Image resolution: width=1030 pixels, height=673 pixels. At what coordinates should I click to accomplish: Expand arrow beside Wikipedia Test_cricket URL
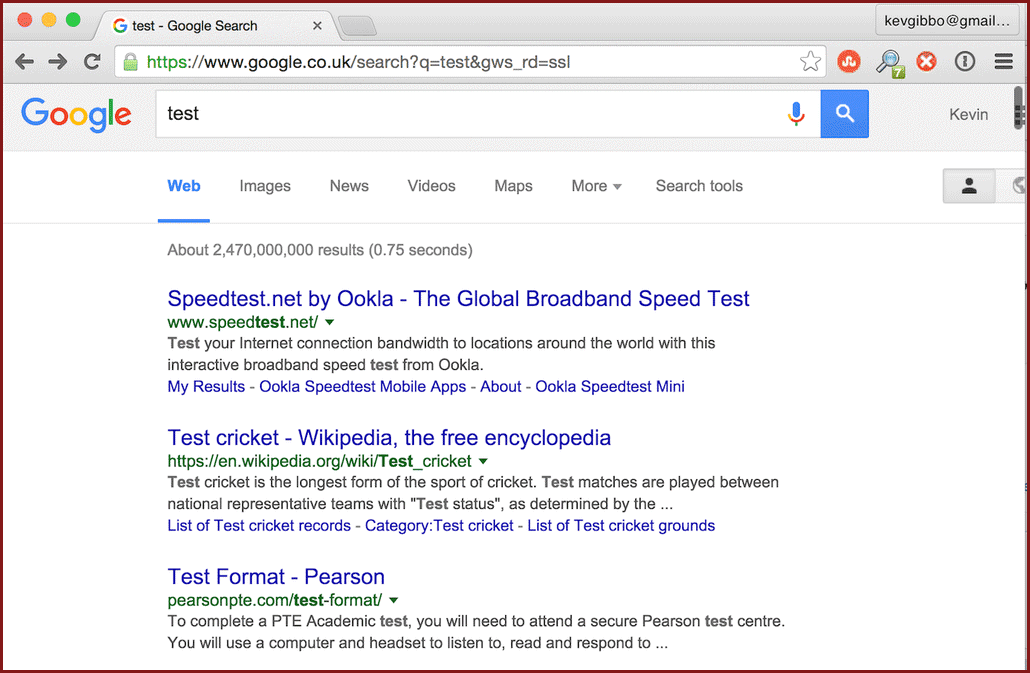(483, 461)
